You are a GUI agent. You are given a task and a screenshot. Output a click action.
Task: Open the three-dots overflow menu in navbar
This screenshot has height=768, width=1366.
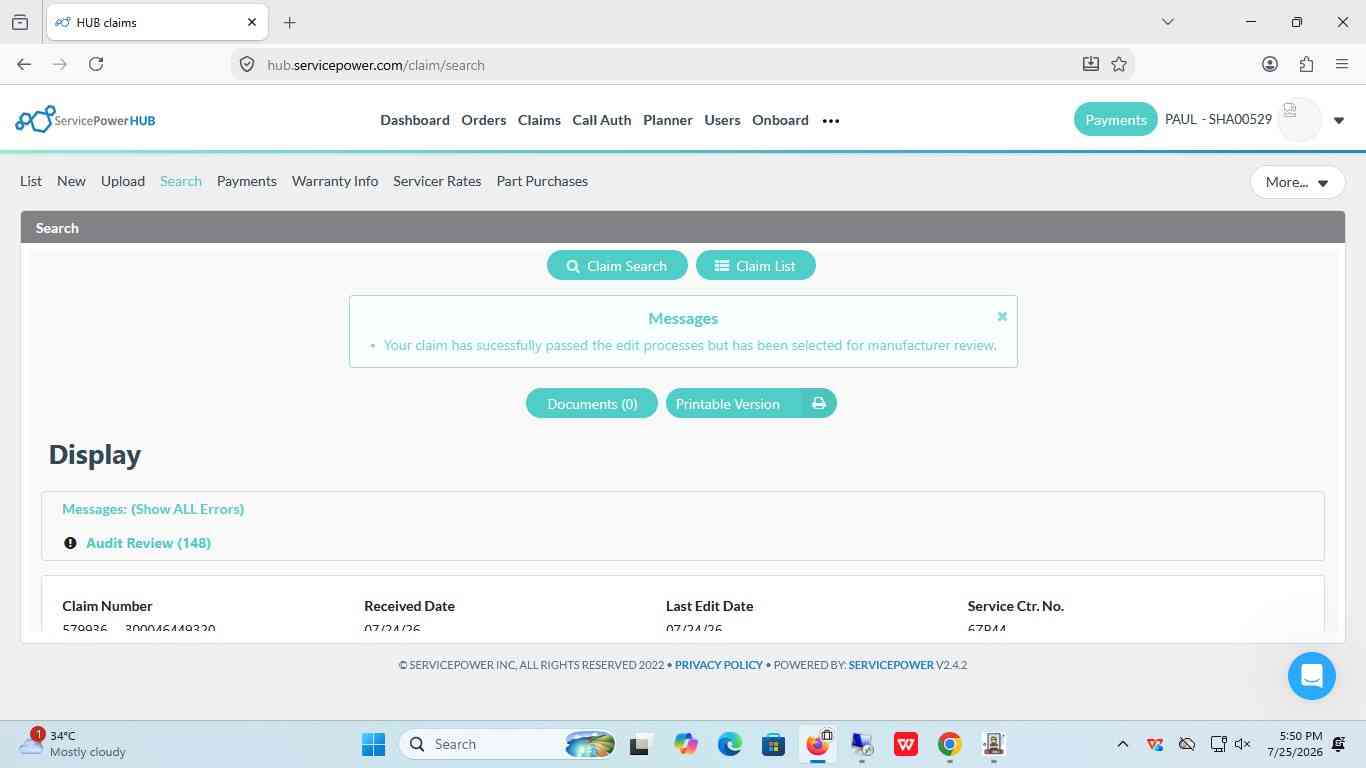[x=830, y=121]
